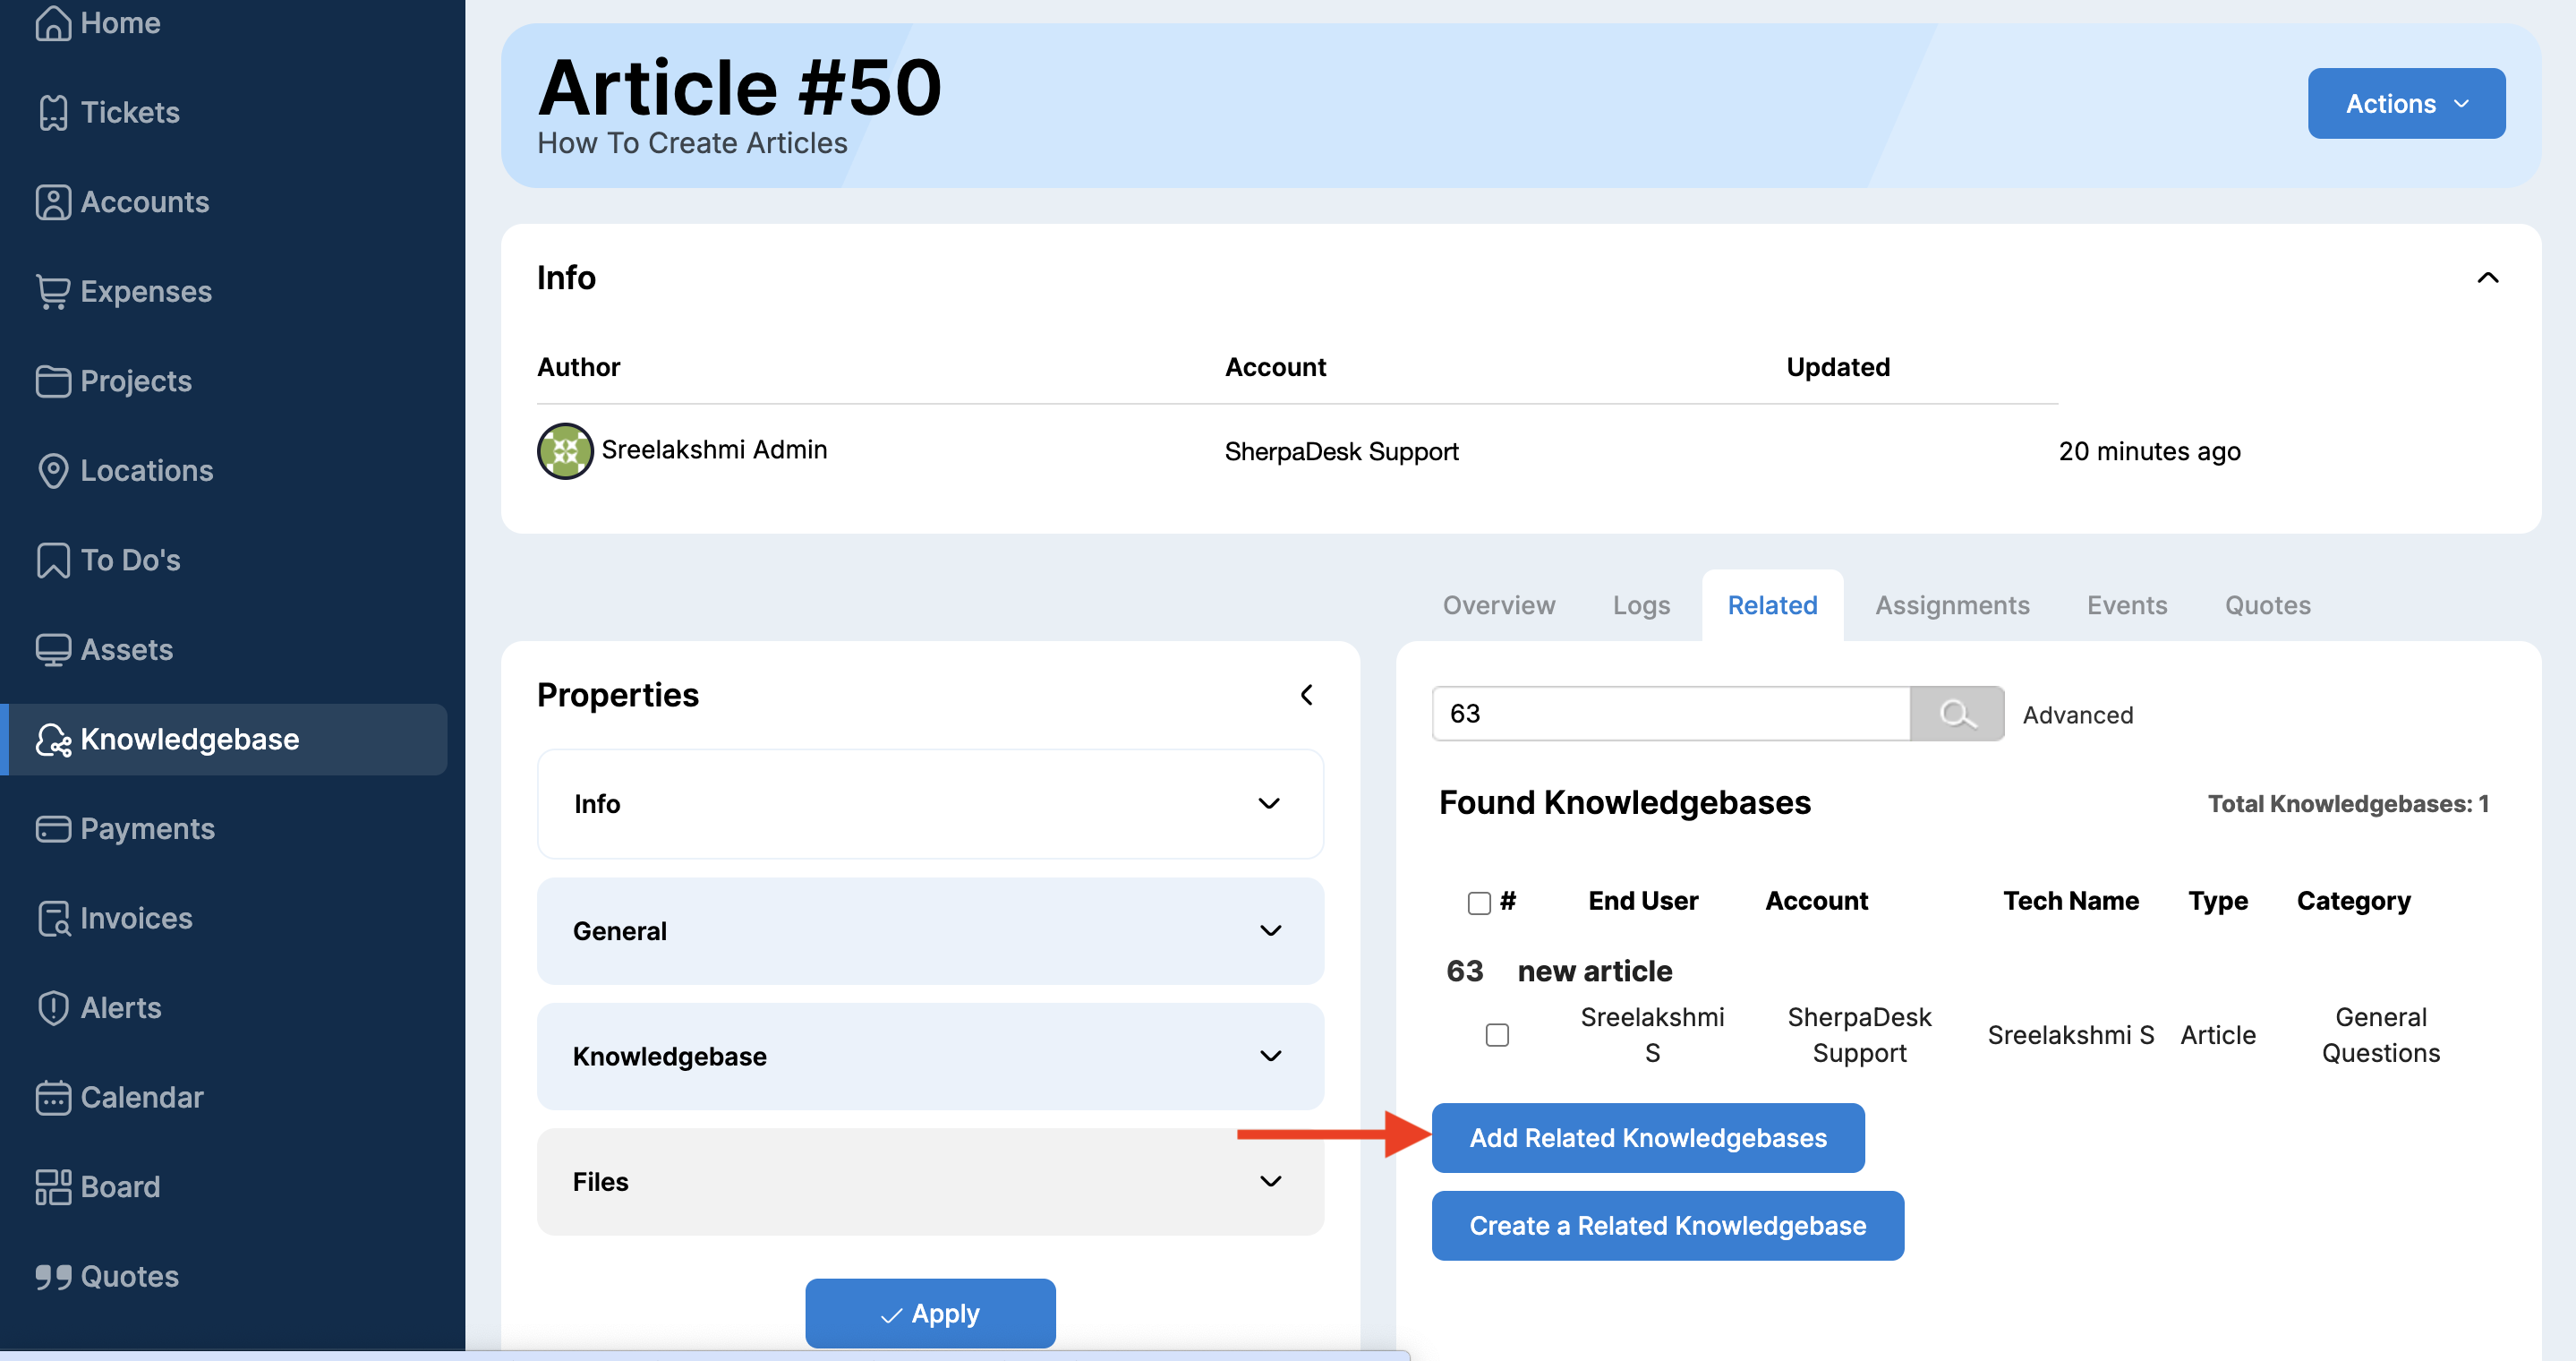Click Add Related Knowledgebases button
Viewport: 2576px width, 1361px height.
(1647, 1137)
